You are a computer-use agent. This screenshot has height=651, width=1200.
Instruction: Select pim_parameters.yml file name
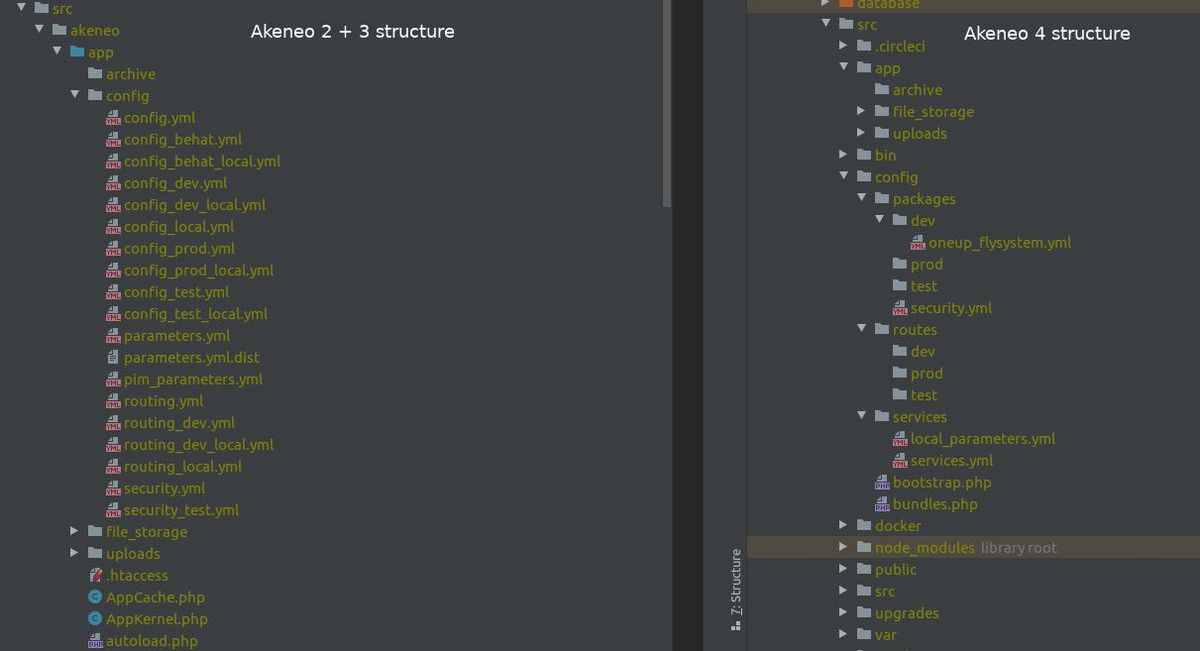click(x=193, y=379)
